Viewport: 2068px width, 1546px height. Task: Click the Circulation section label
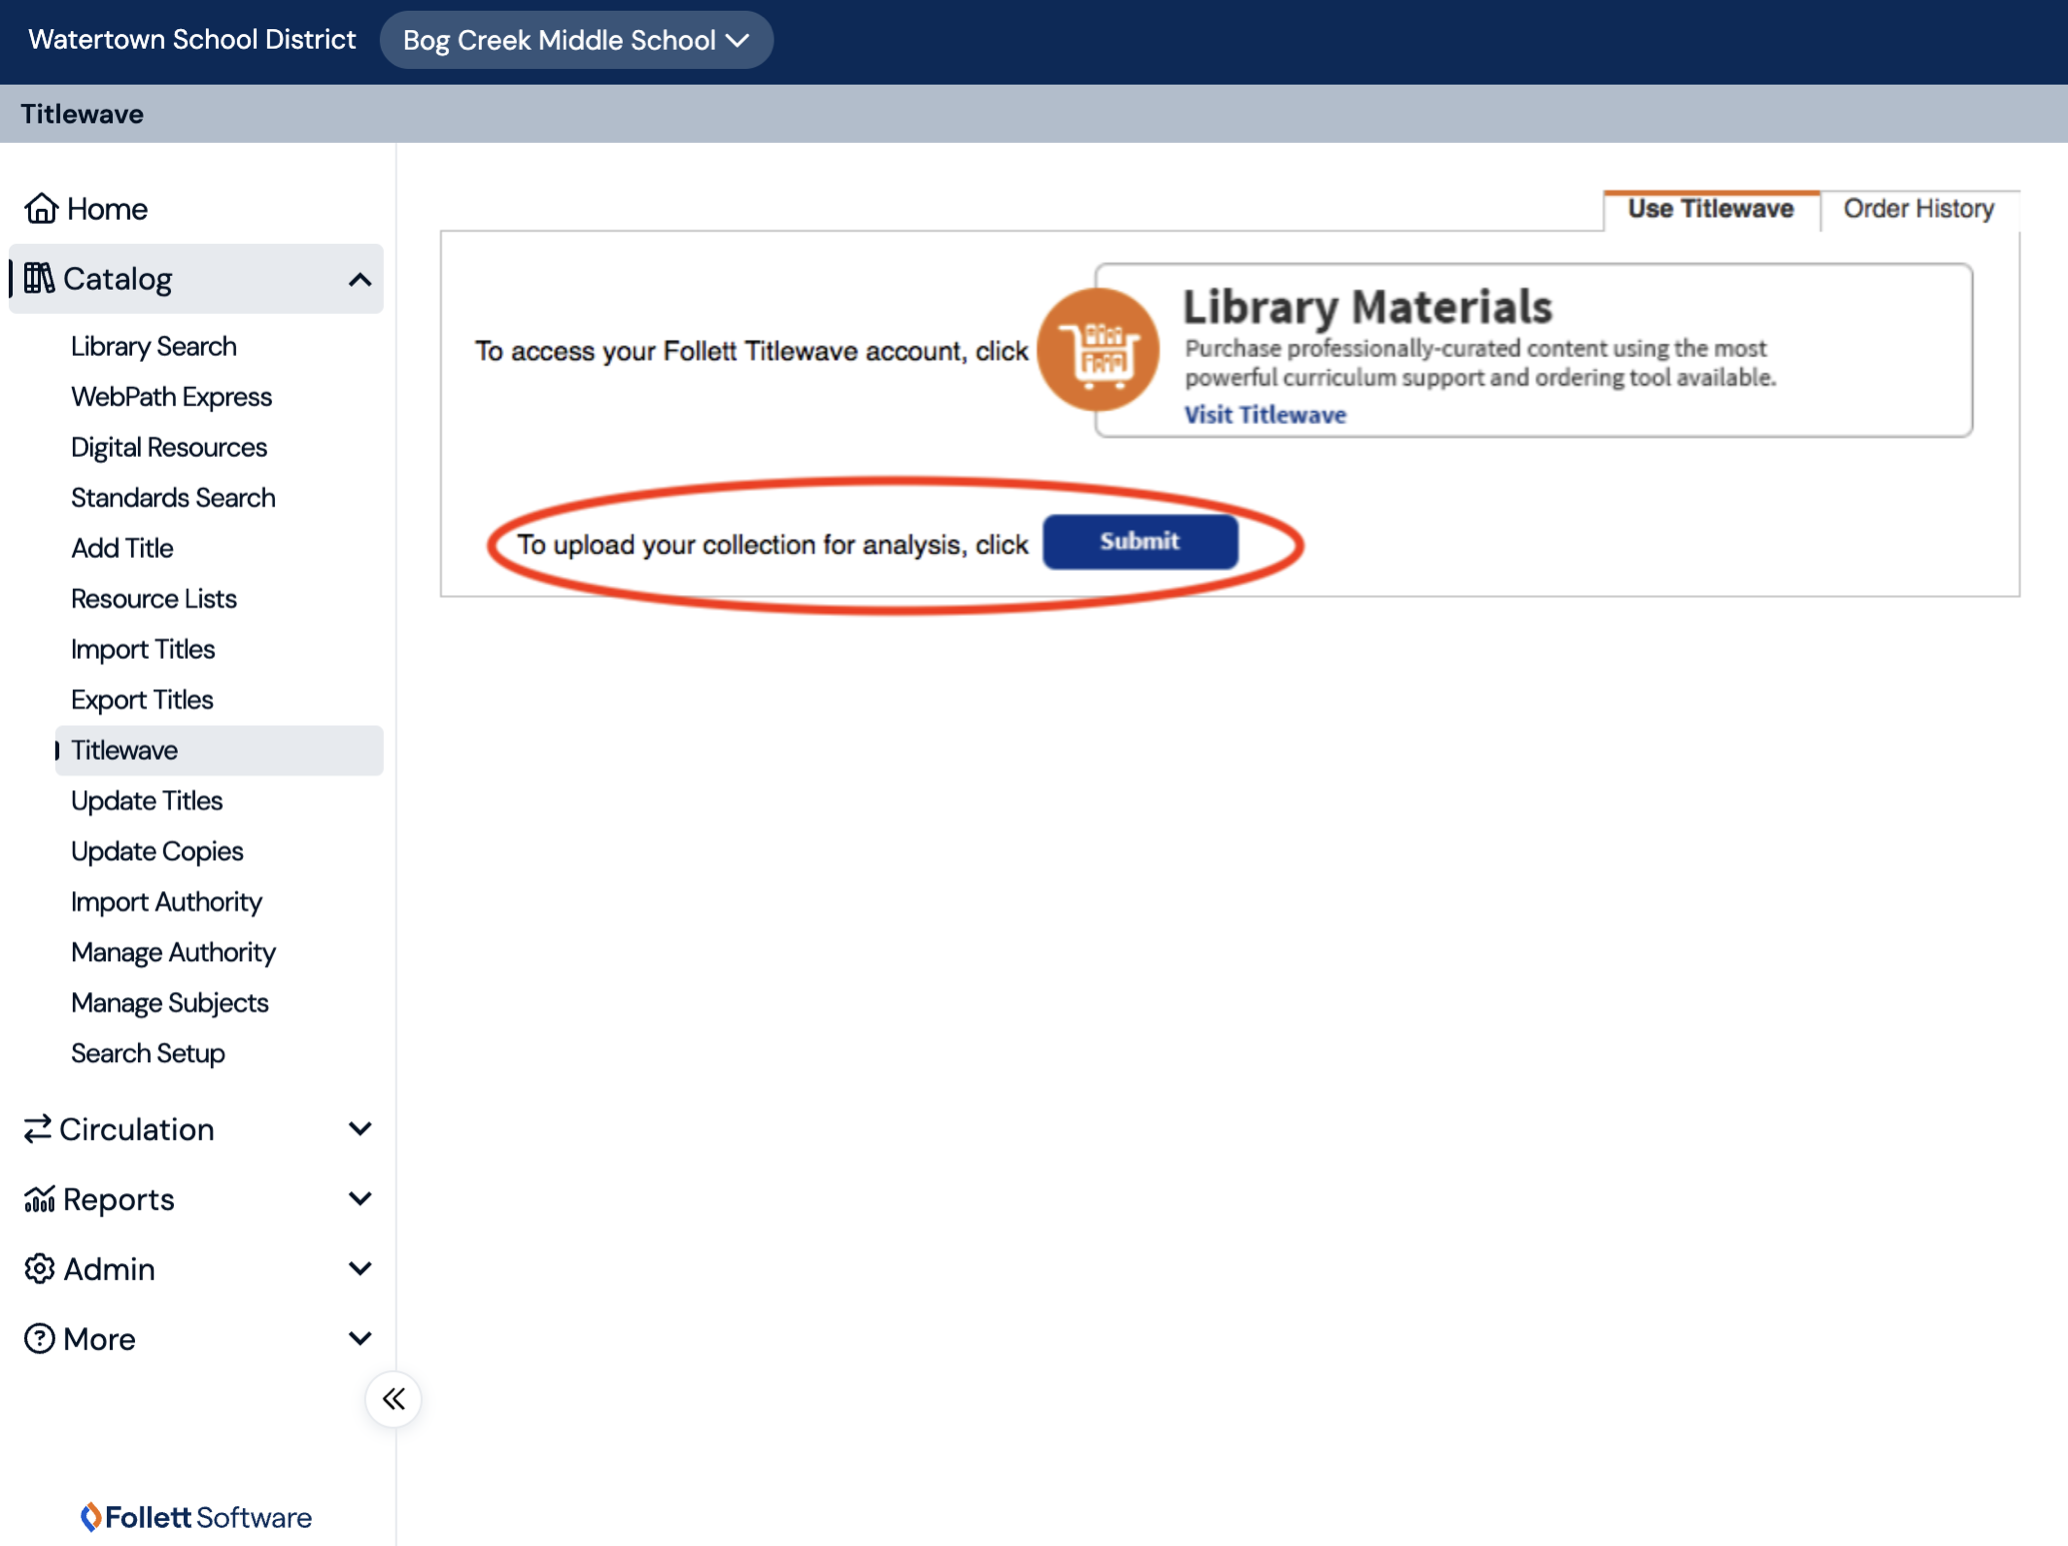pyautogui.click(x=136, y=1129)
